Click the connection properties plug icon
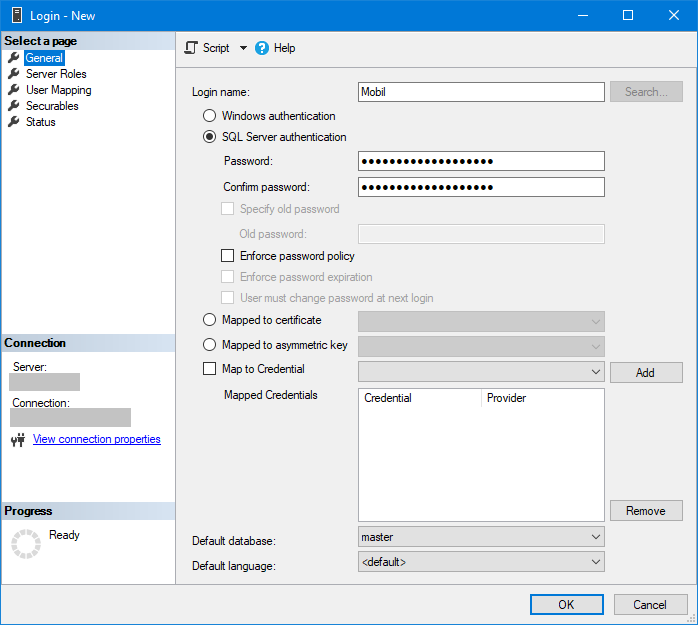Viewport: 698px width, 625px height. tap(17, 440)
